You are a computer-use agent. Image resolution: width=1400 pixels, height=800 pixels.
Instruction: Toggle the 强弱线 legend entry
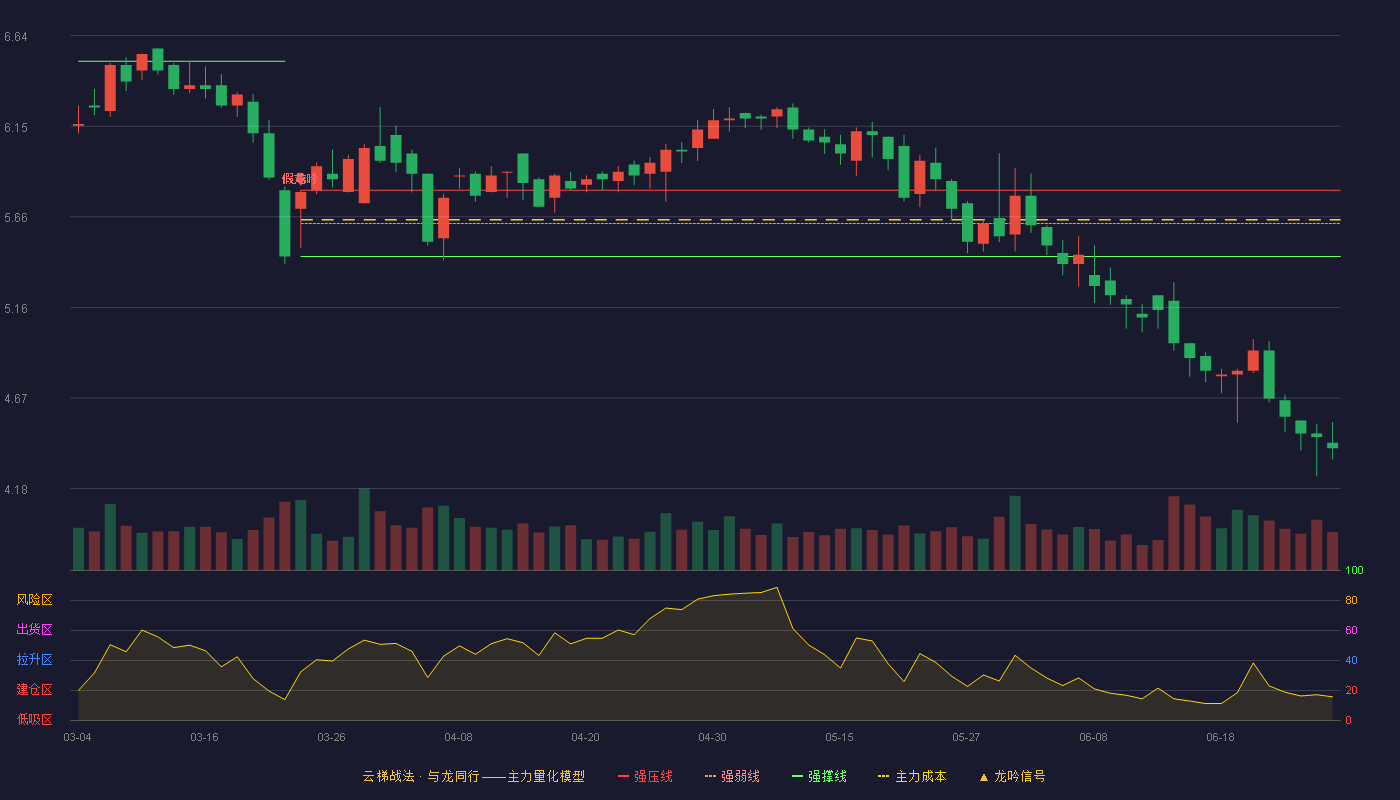point(732,776)
